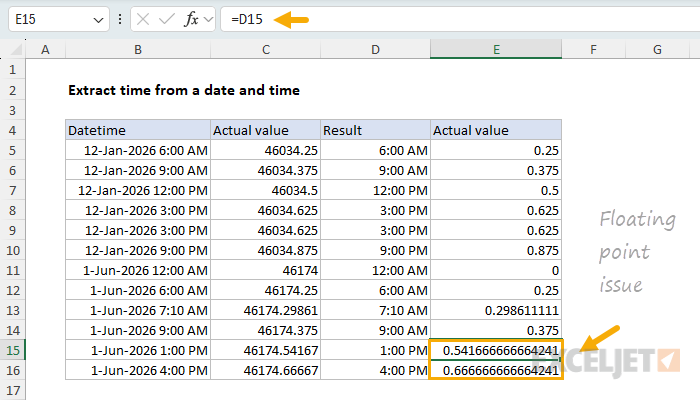Screen dimensions: 700x400
Task: Click result cell '7:10 AM'
Action: pyautogui.click(x=375, y=310)
